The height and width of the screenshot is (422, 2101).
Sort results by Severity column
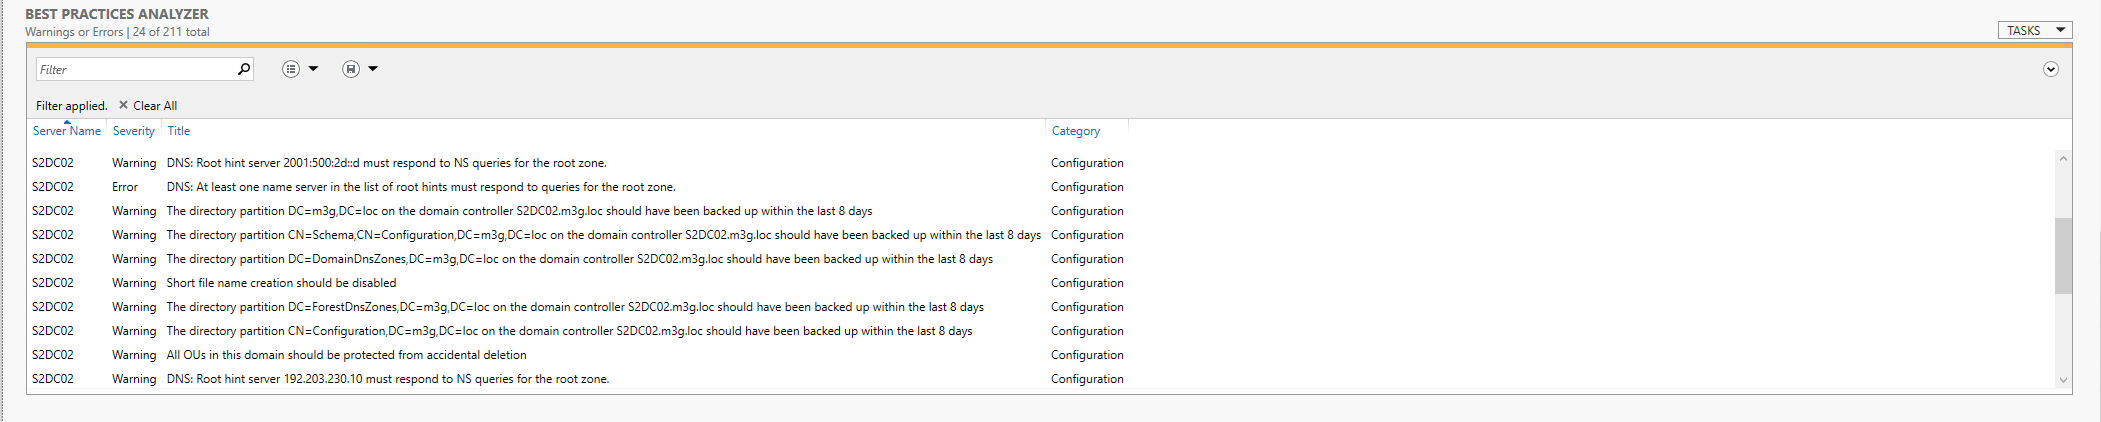coord(133,131)
